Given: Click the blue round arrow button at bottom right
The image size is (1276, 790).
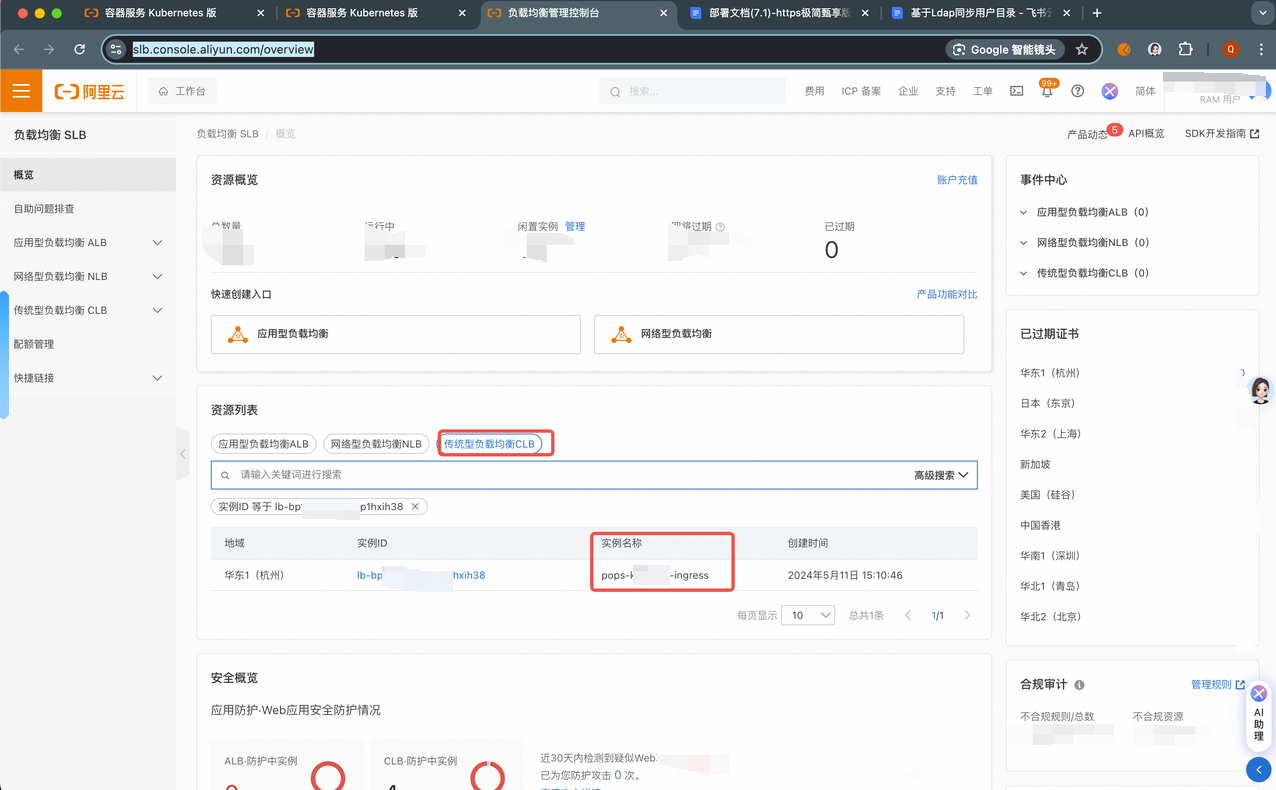Looking at the screenshot, I should (1259, 769).
